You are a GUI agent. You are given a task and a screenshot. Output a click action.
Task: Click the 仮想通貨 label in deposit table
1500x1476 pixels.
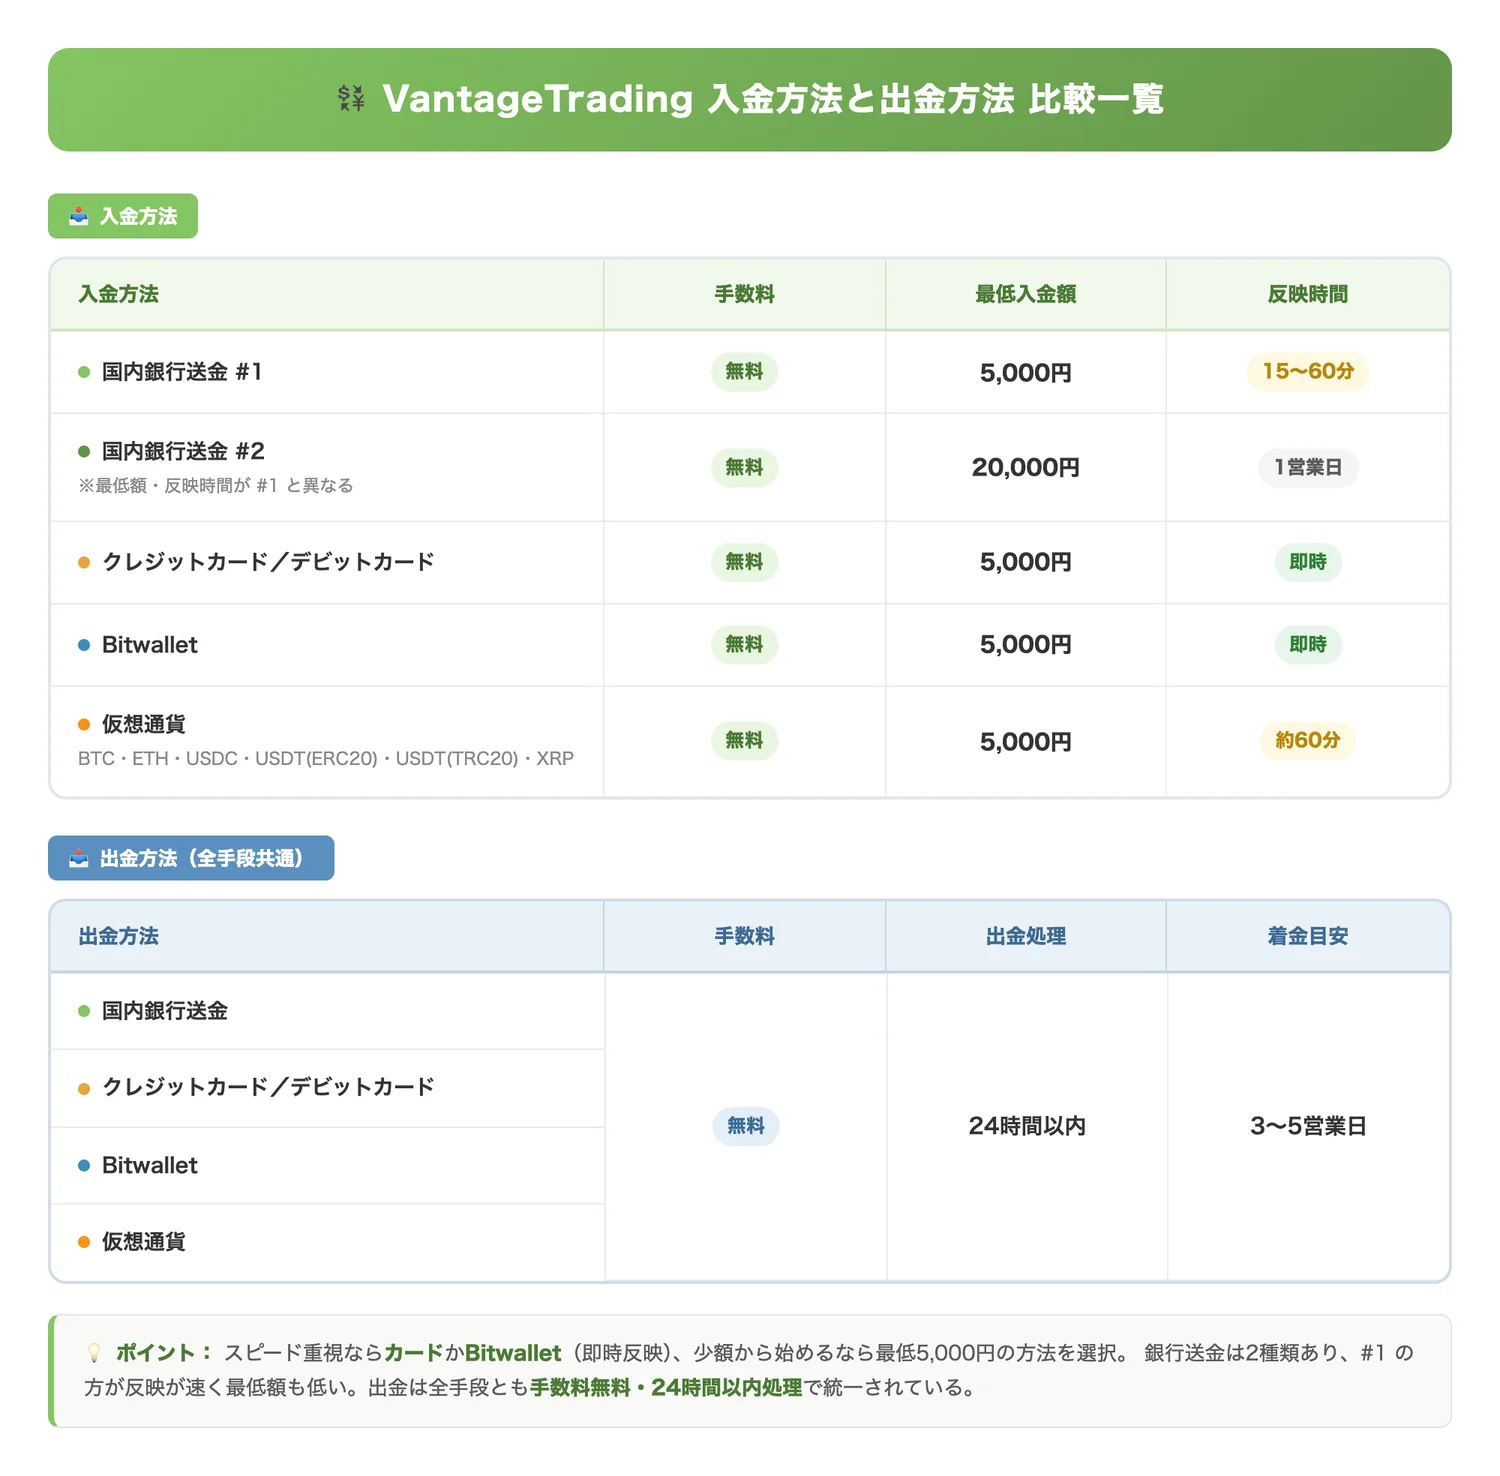(144, 724)
